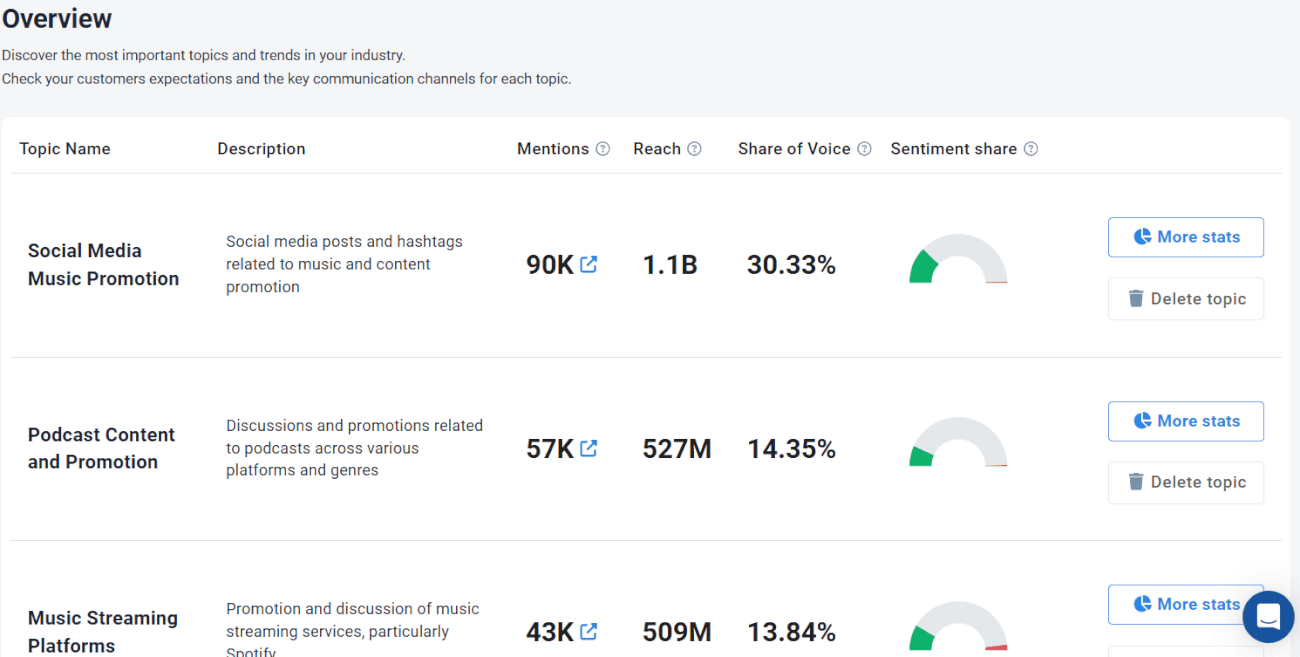The image size is (1300, 657).
Task: Click the 1.1B reach figure
Action: pyautogui.click(x=670, y=264)
